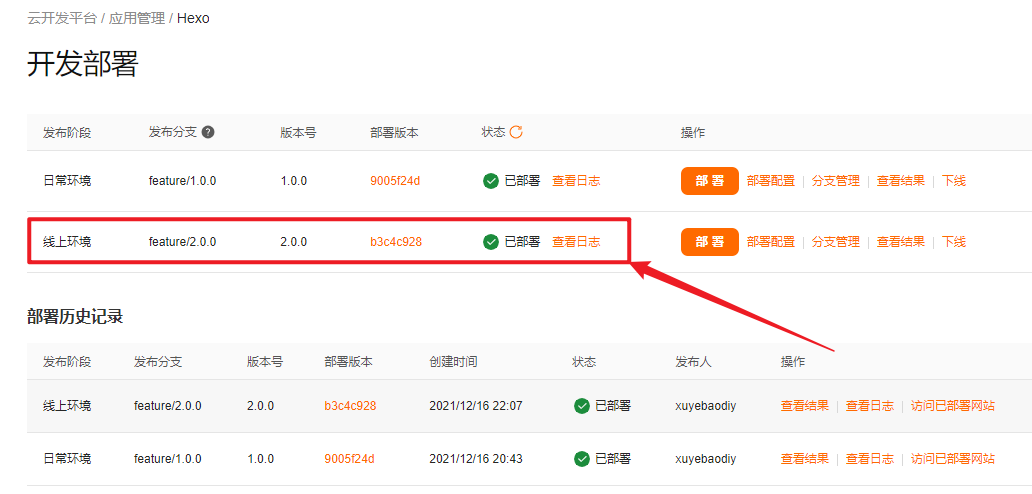Click green check icon in 日常环境 row
This screenshot has width=1032, height=494.
(x=490, y=181)
